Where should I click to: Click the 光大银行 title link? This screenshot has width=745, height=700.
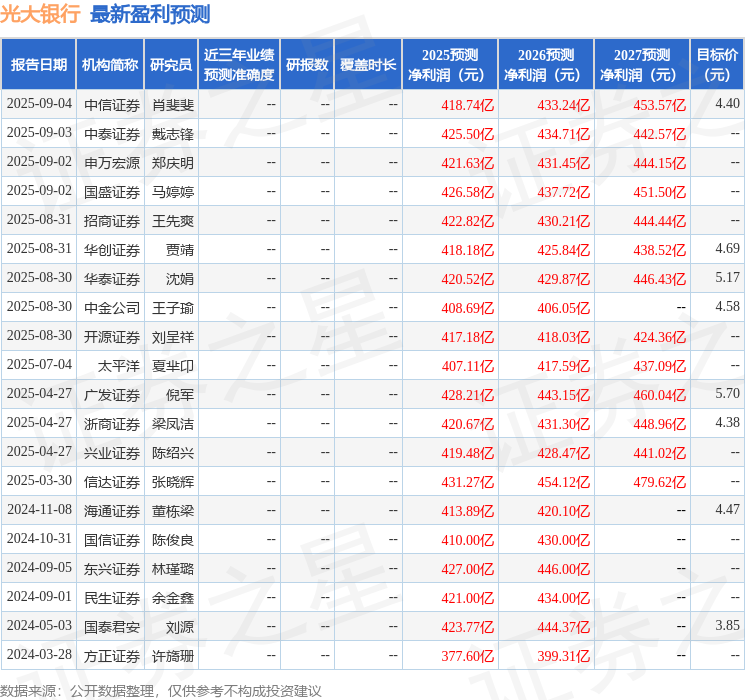click(x=41, y=14)
